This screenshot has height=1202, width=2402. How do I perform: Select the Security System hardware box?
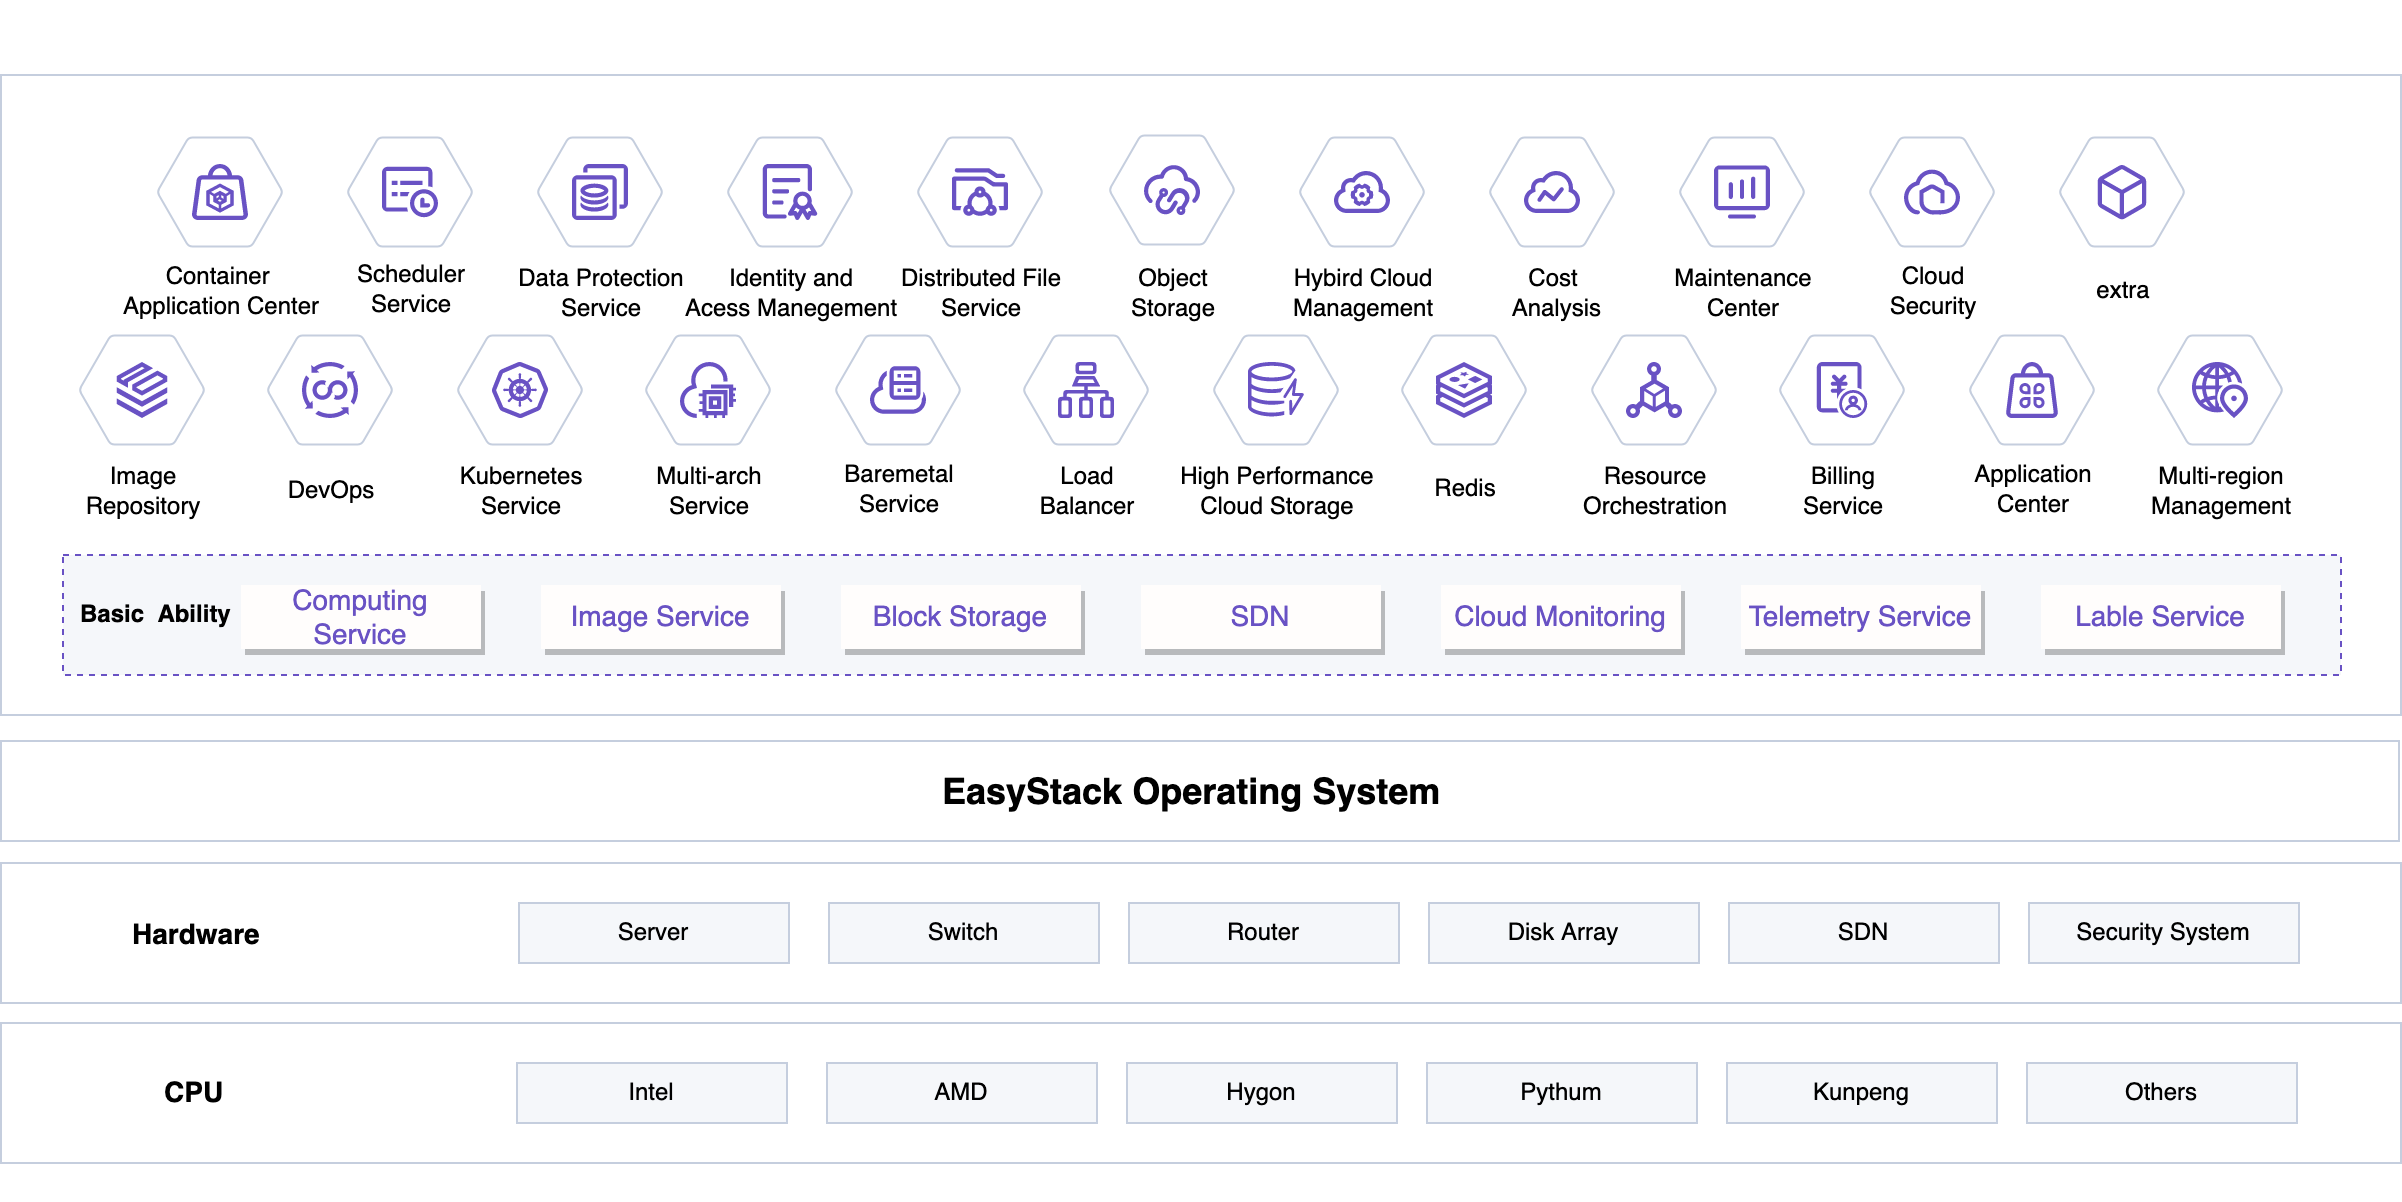2163,932
